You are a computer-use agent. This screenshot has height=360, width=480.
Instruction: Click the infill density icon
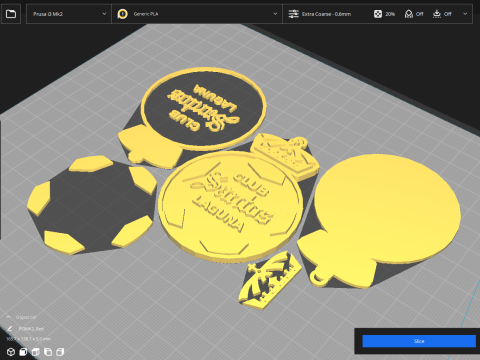(378, 14)
